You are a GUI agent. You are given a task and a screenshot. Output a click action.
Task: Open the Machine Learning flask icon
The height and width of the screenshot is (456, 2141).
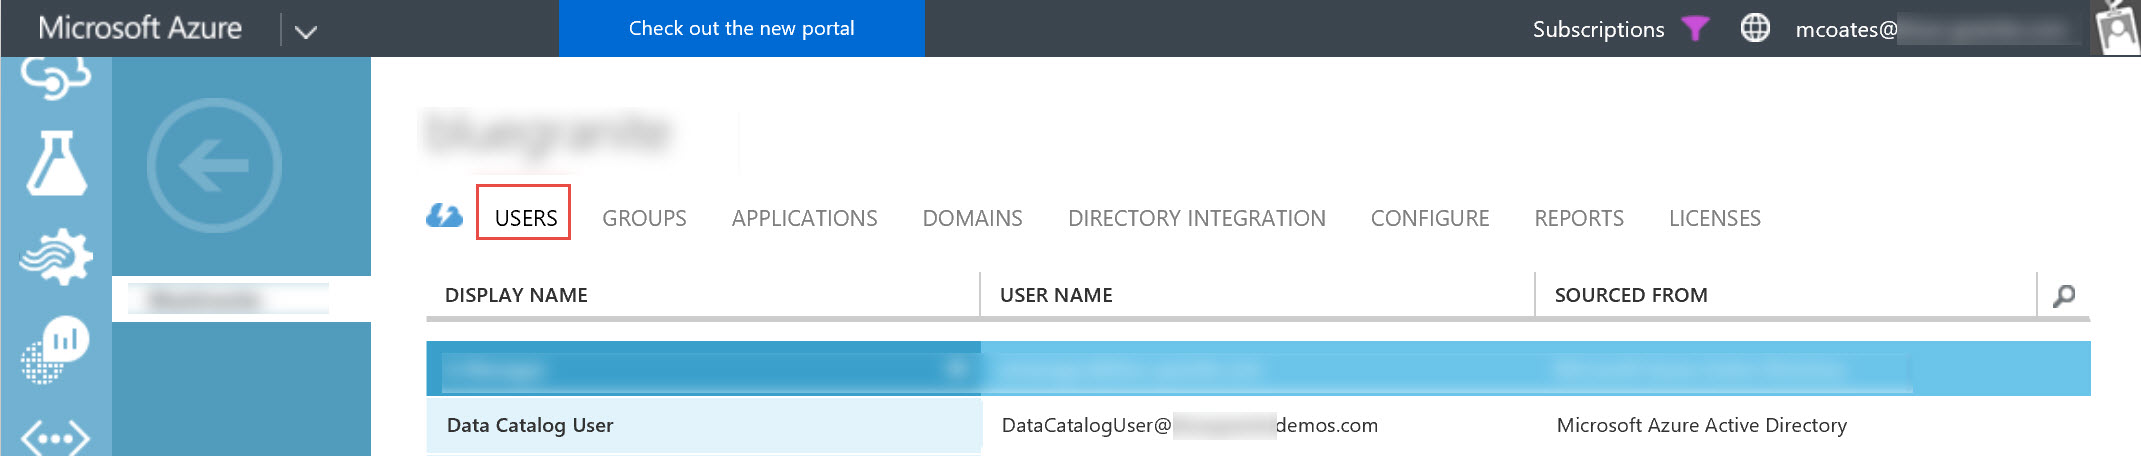[56, 163]
